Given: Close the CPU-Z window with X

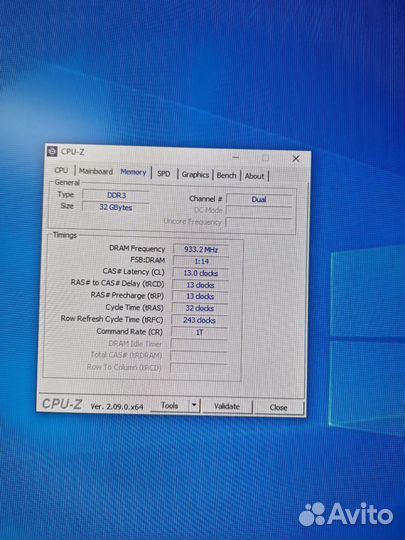Looking at the screenshot, I should [x=296, y=158].
